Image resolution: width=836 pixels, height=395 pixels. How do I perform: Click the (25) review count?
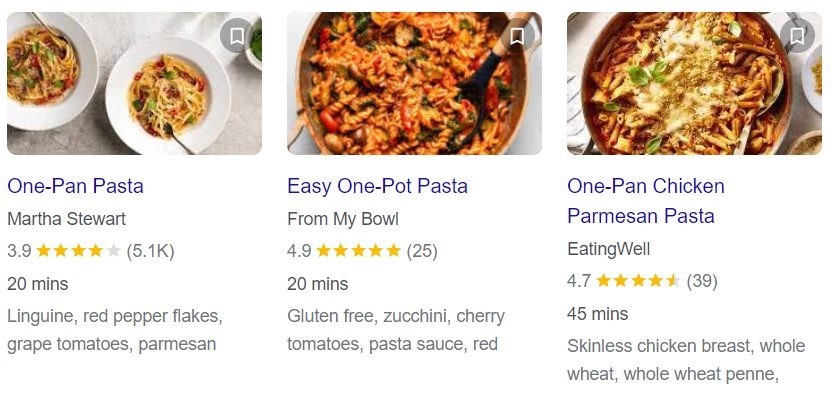(422, 251)
